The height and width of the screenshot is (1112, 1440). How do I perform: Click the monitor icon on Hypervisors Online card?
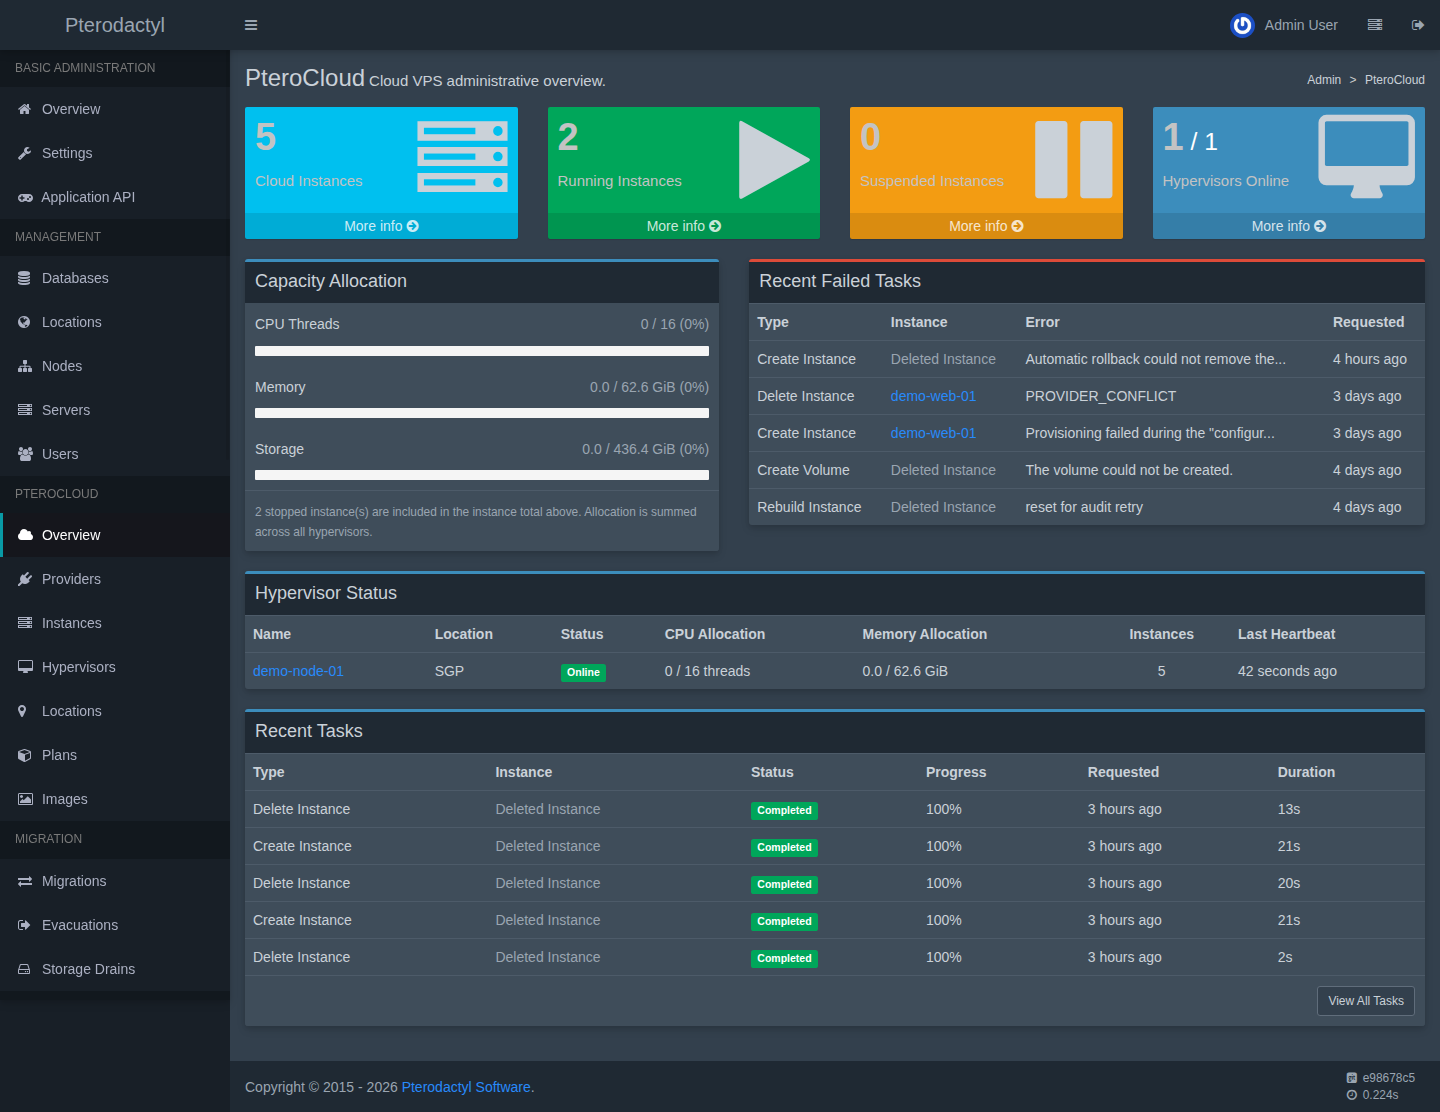coord(1366,156)
